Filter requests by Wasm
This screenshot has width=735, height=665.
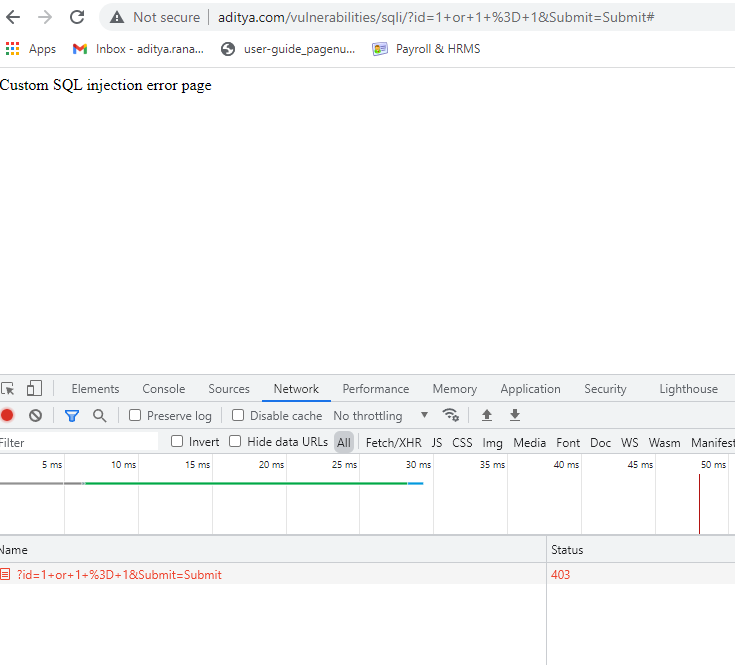click(x=664, y=442)
